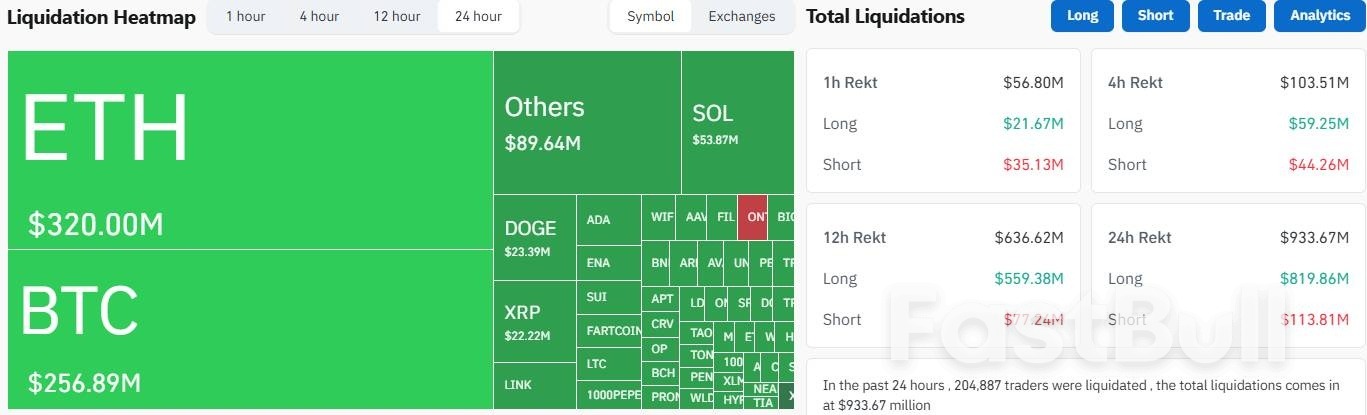Switch heatmap to Exchanges view
Viewport: 1367px width, 415px height.
741,17
